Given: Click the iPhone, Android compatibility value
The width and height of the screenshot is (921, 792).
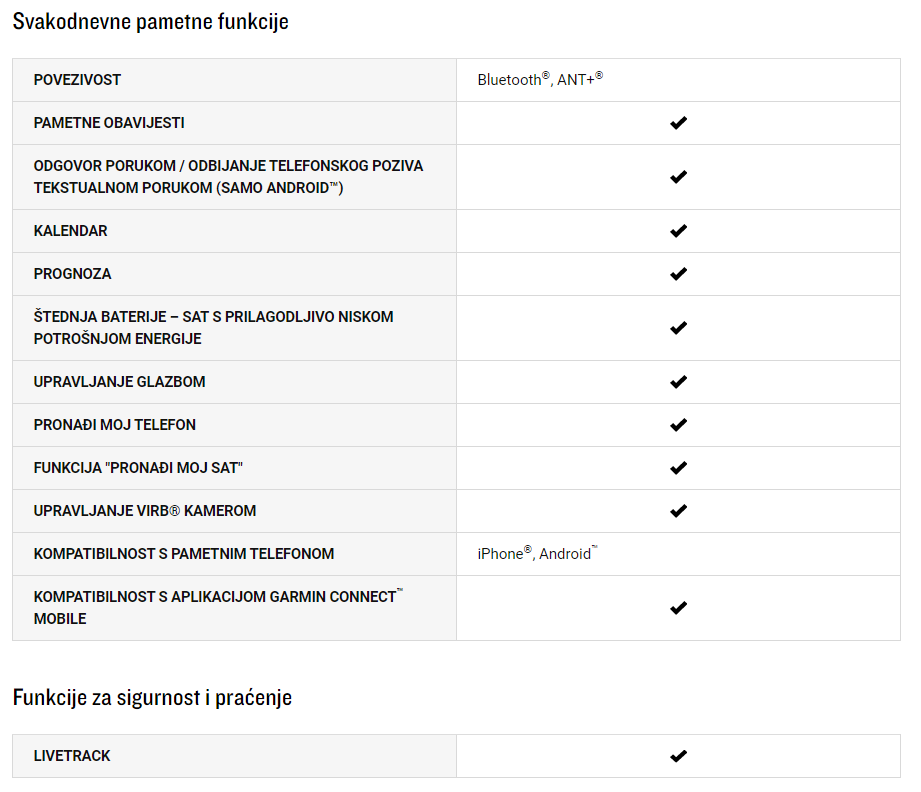Looking at the screenshot, I should (x=537, y=553).
